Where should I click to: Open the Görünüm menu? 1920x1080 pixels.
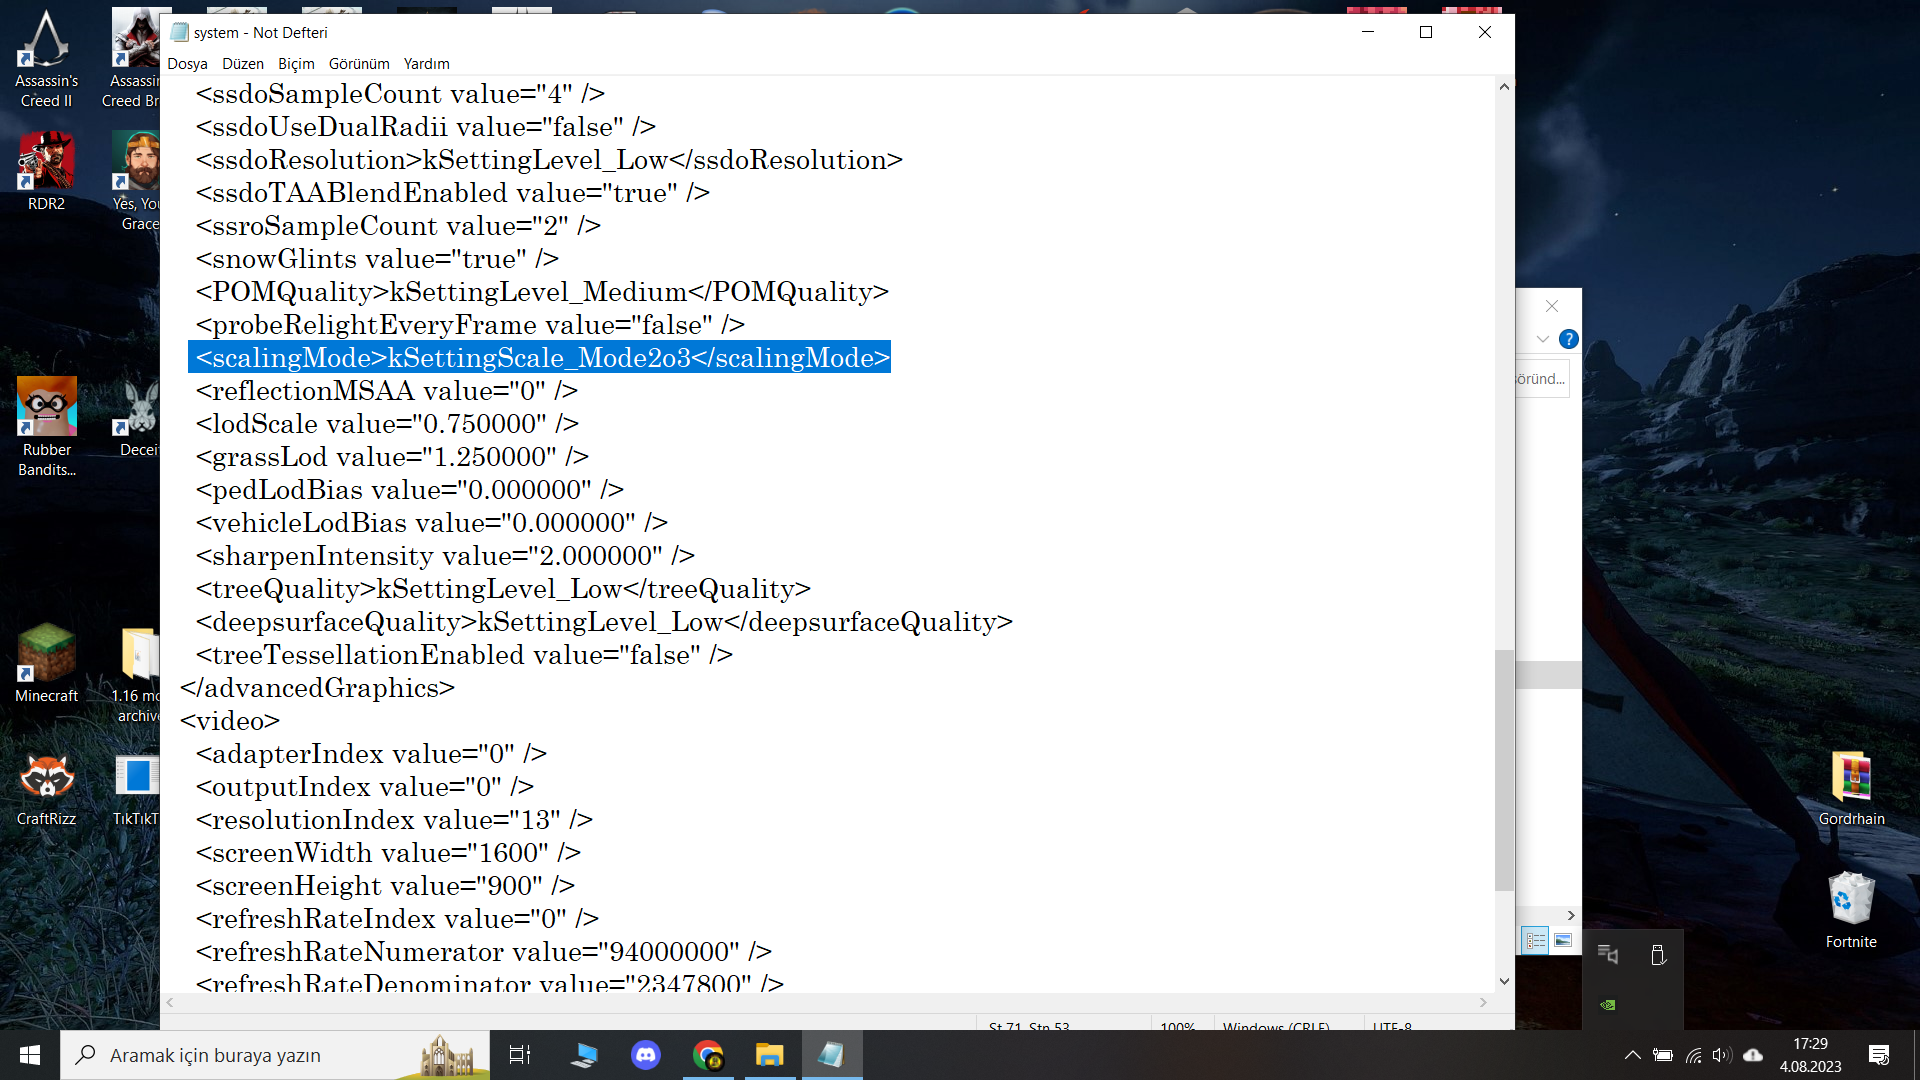point(359,64)
